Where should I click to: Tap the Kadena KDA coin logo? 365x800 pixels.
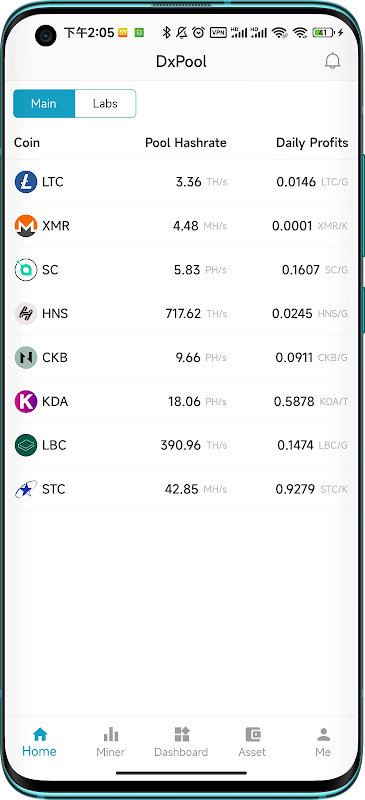coord(26,402)
